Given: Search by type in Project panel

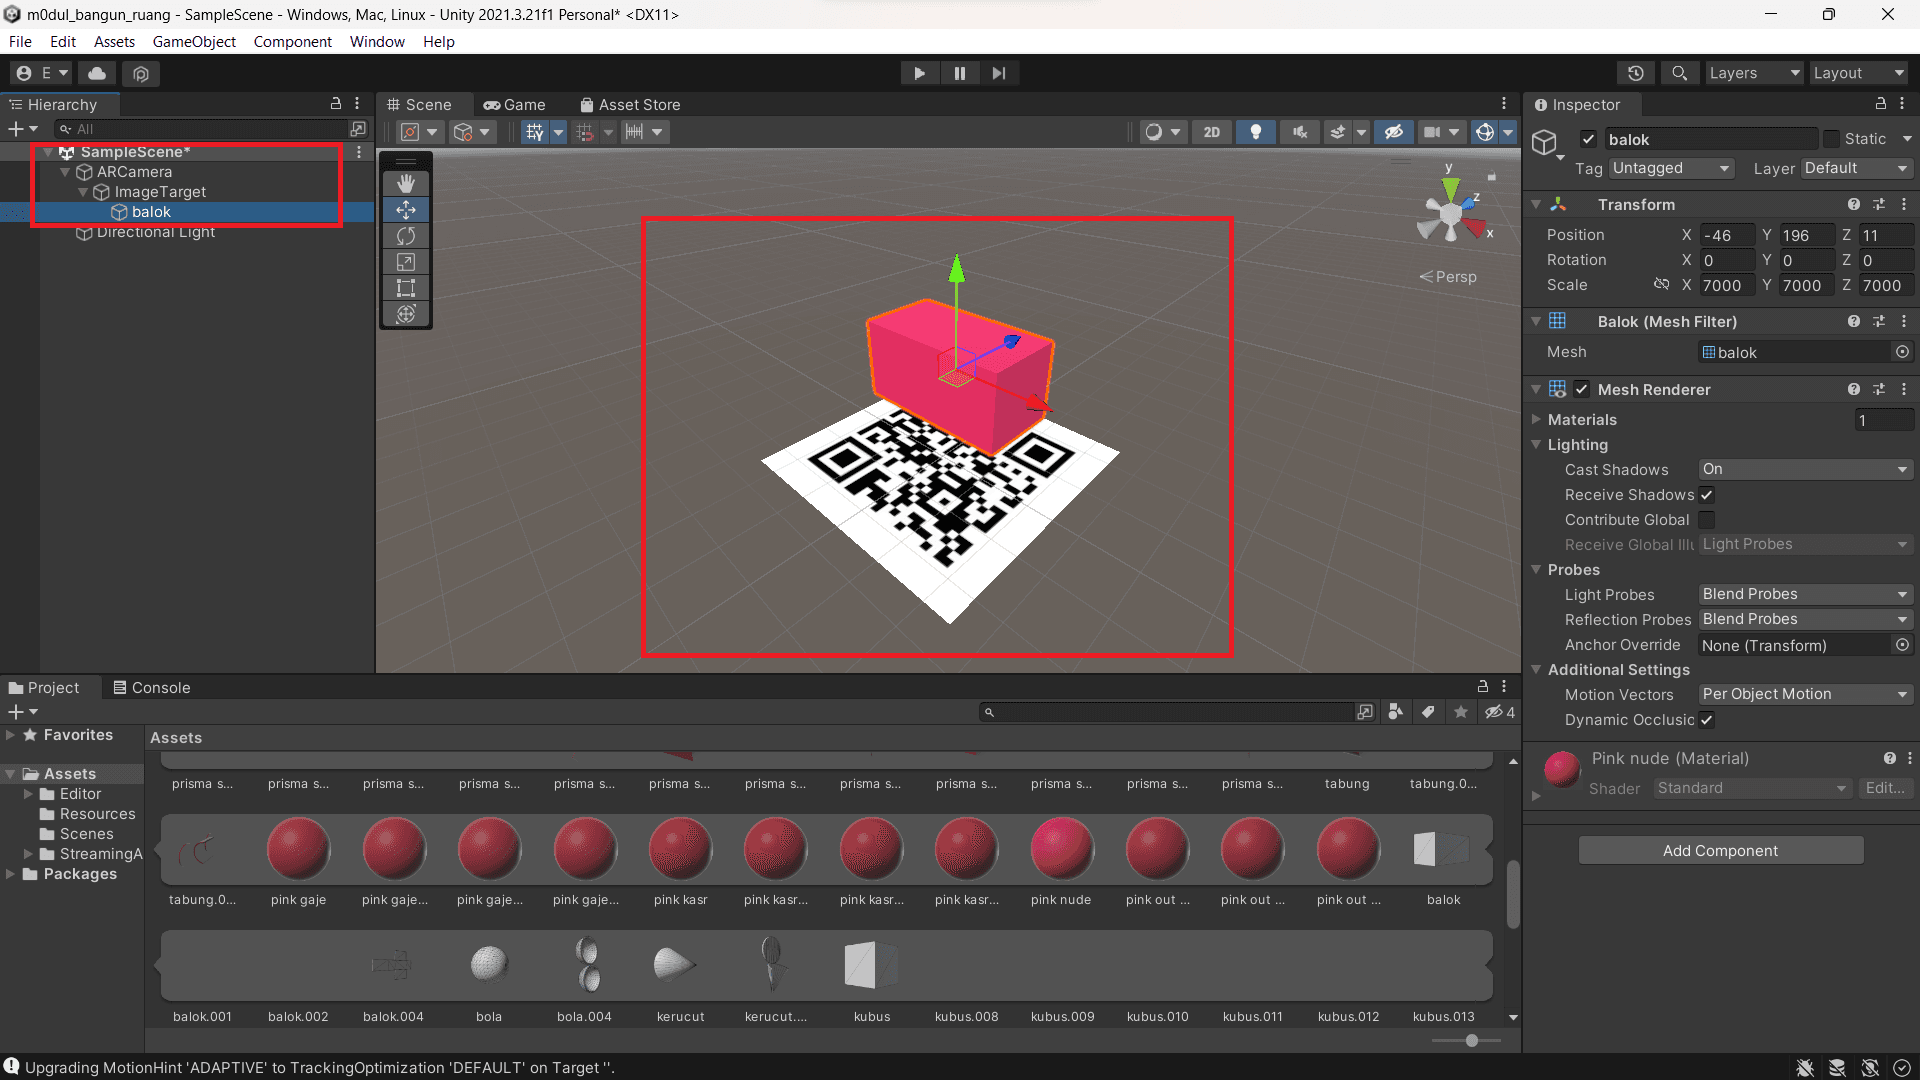Looking at the screenshot, I should coord(1395,712).
